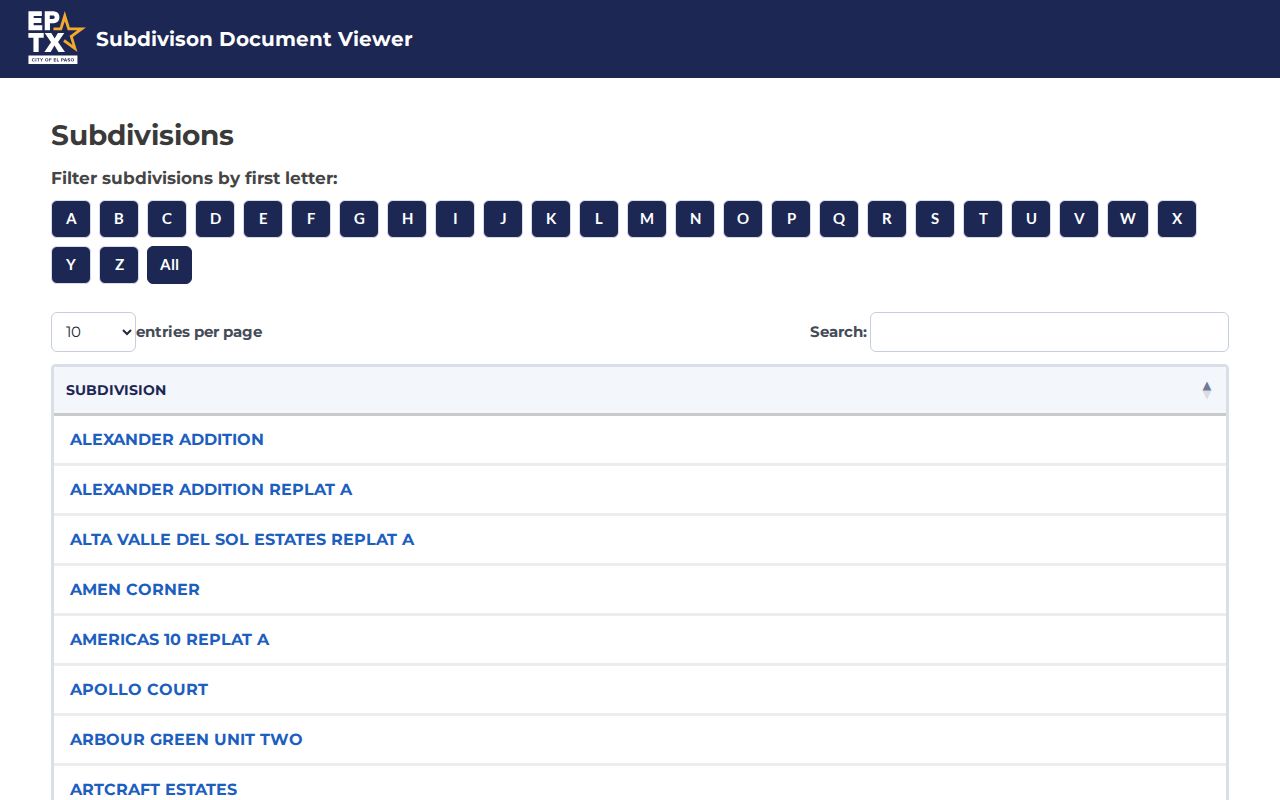The image size is (1280, 800).
Task: Filter subdivisions by letter F
Action: pos(311,219)
